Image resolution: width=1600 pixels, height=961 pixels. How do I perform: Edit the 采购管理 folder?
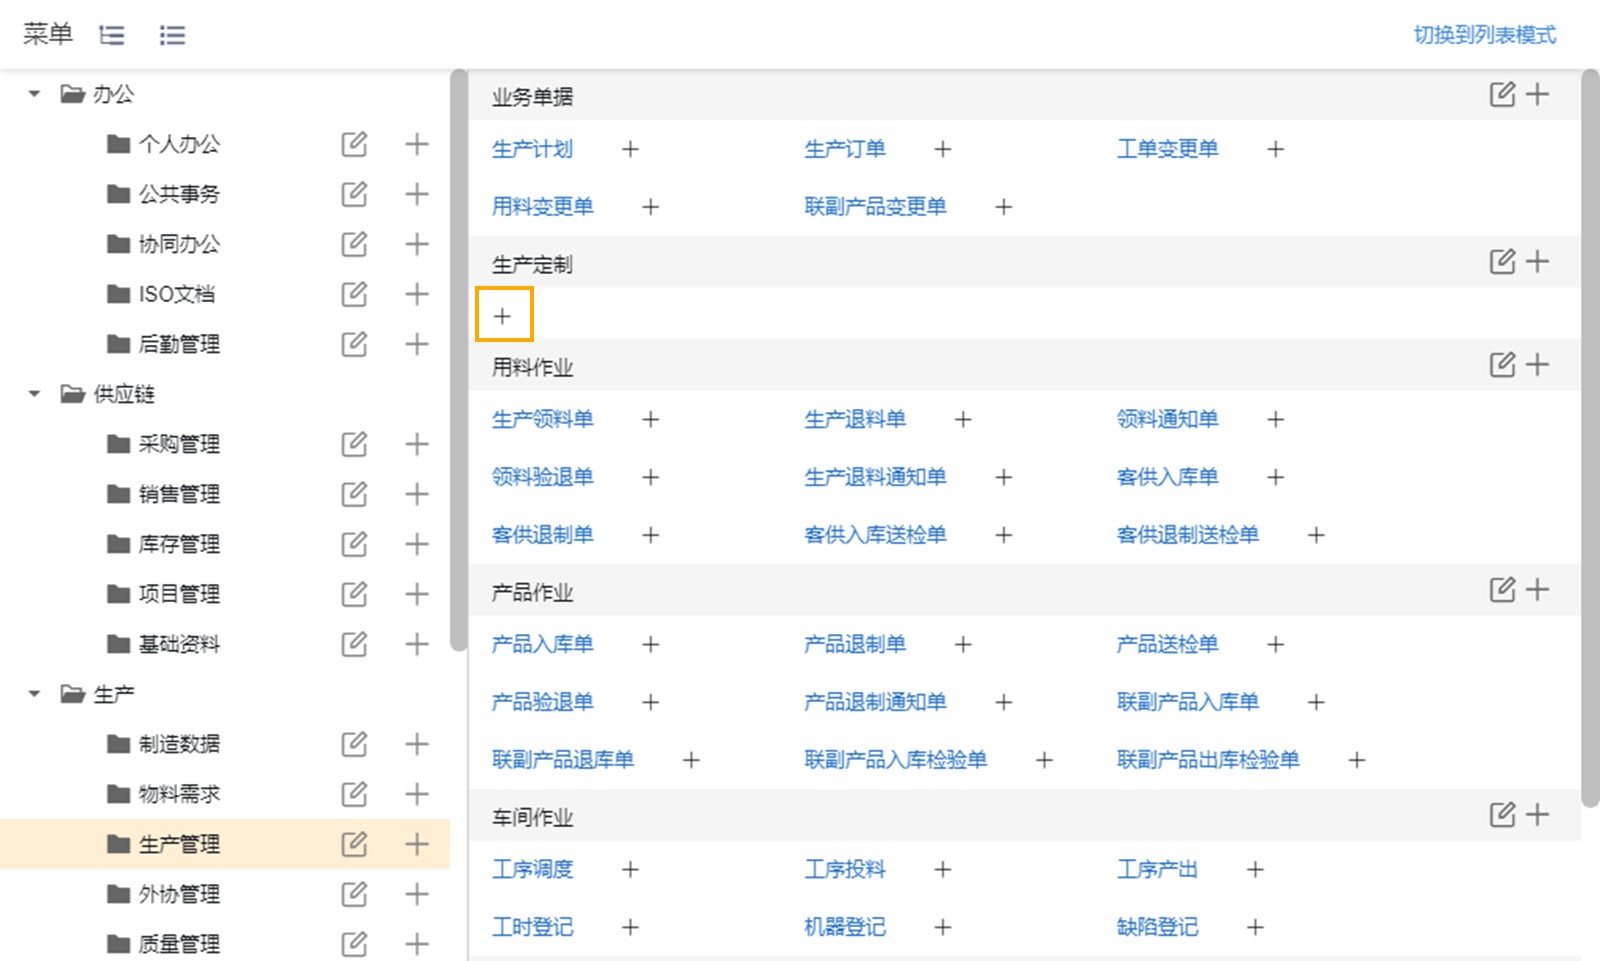[354, 444]
